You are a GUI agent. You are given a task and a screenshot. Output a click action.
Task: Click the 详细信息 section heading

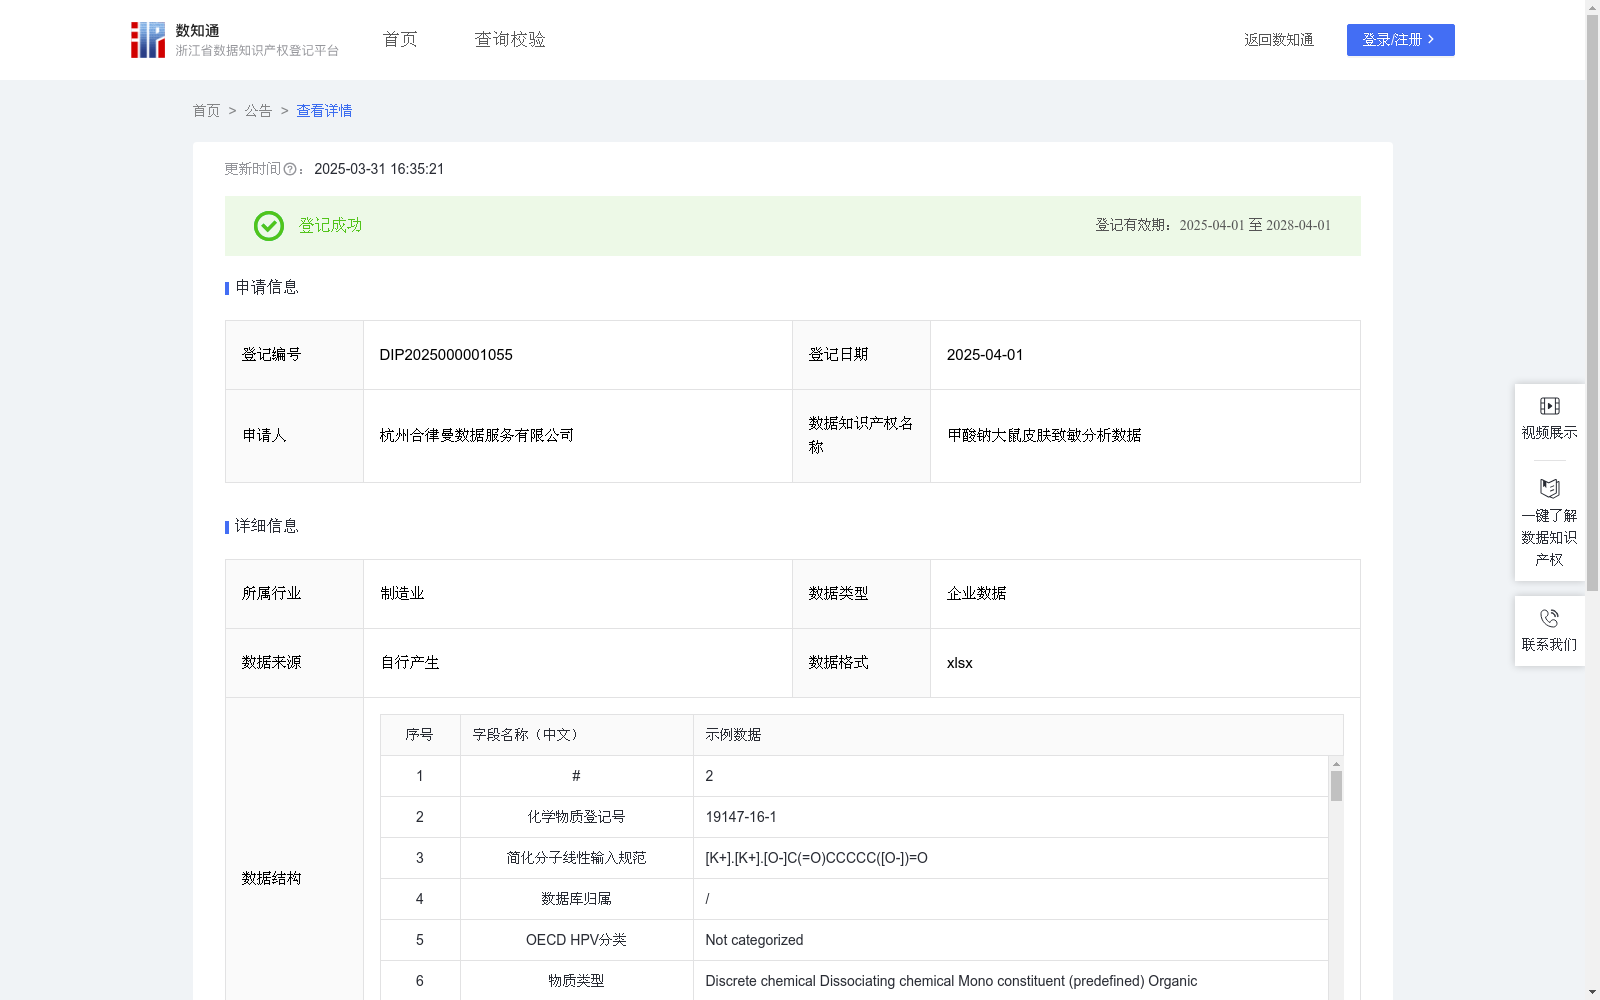click(267, 526)
